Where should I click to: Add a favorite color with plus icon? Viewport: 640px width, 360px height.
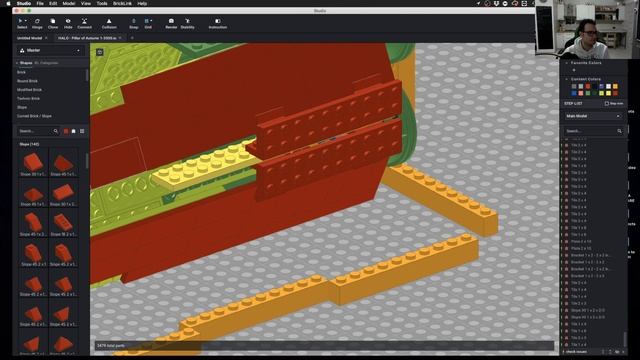click(574, 70)
